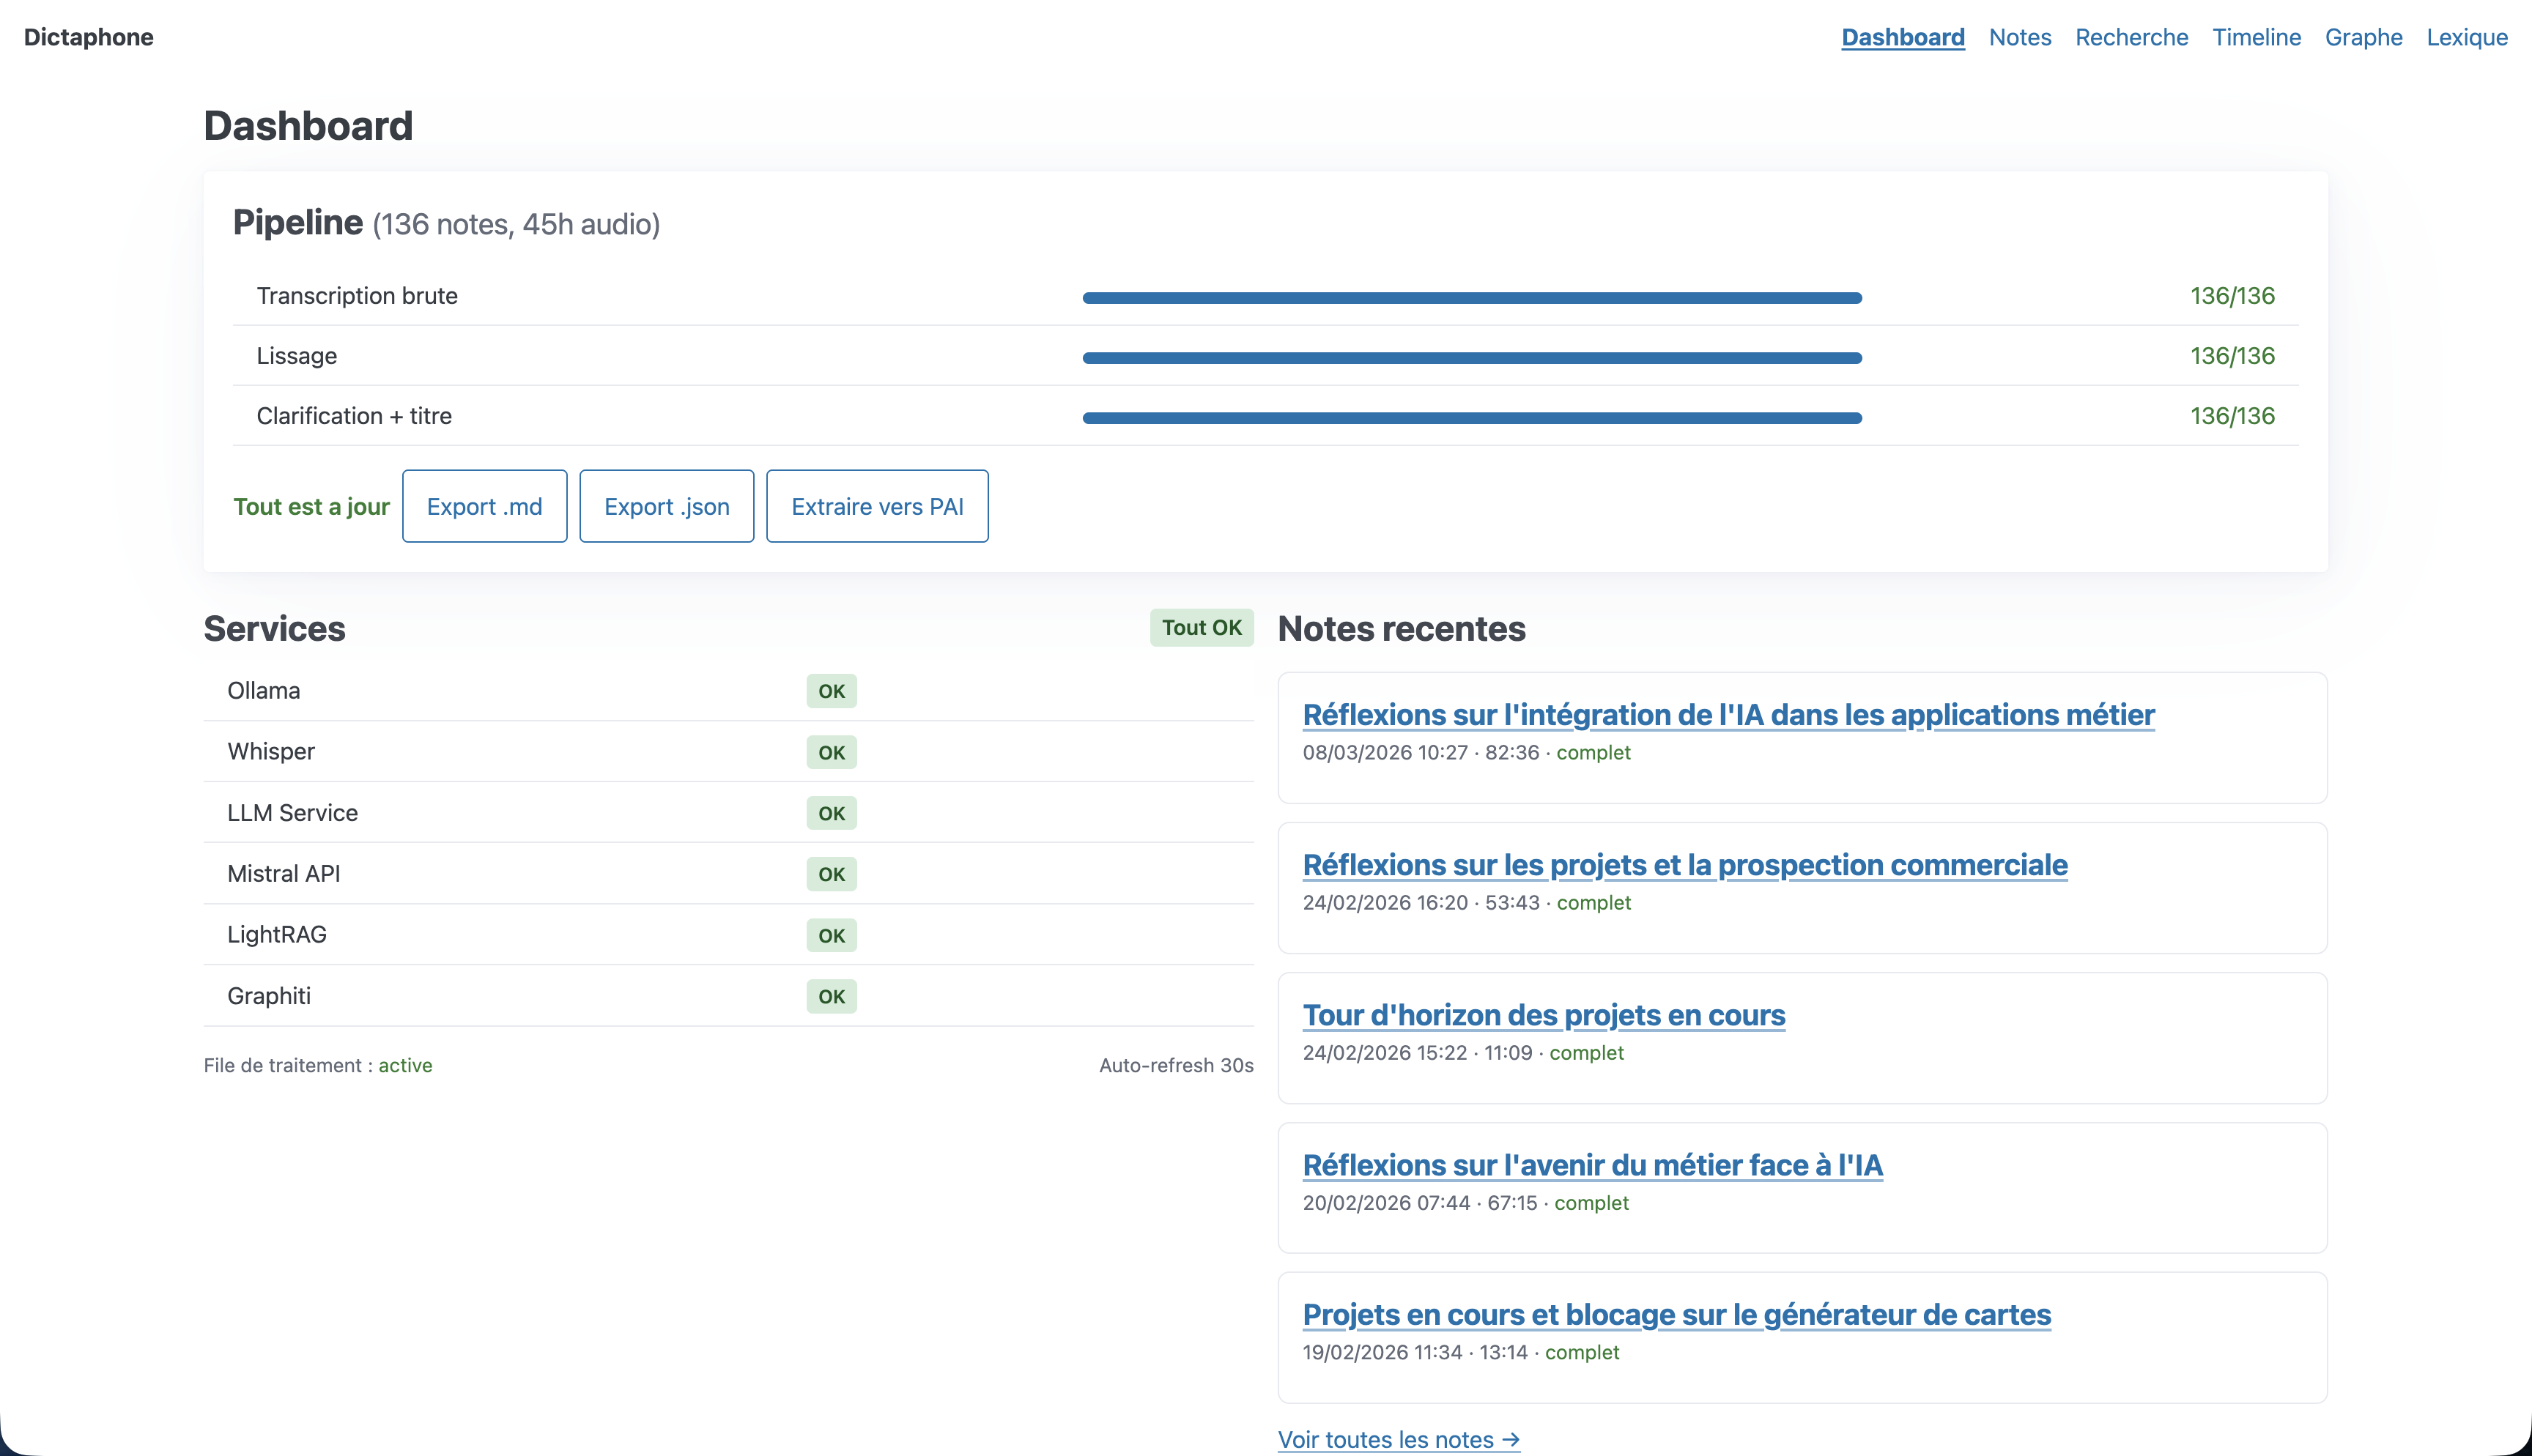This screenshot has width=2532, height=1456.
Task: Click the 20/02/2026 07:44 note metadata
Action: 1465,1203
